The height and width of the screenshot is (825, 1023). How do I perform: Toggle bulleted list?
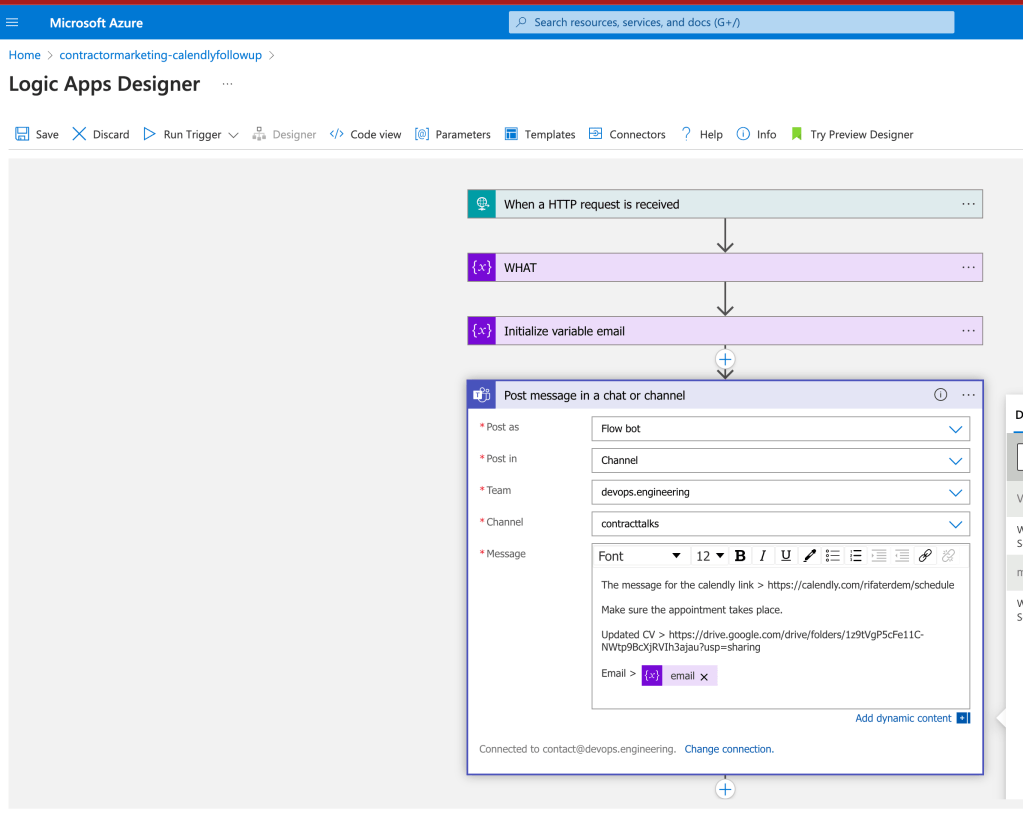pos(832,556)
